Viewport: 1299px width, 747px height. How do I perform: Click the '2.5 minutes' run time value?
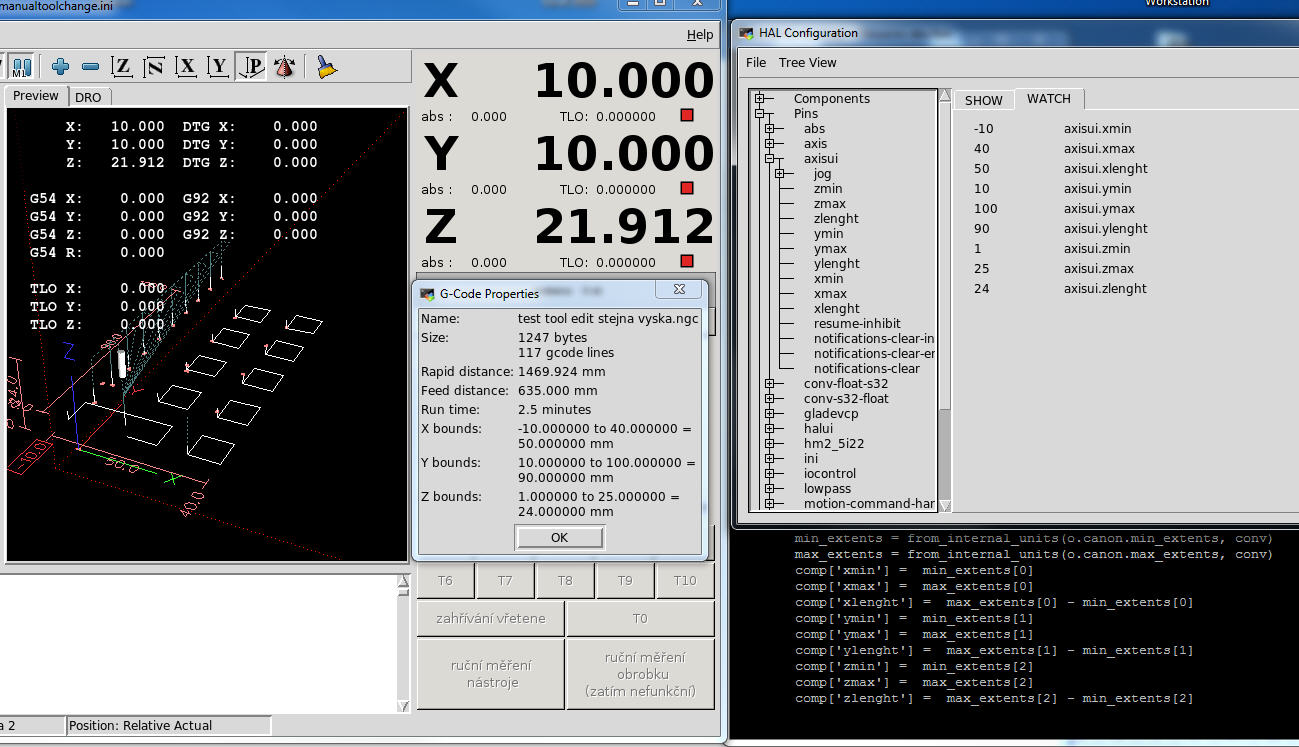554,410
